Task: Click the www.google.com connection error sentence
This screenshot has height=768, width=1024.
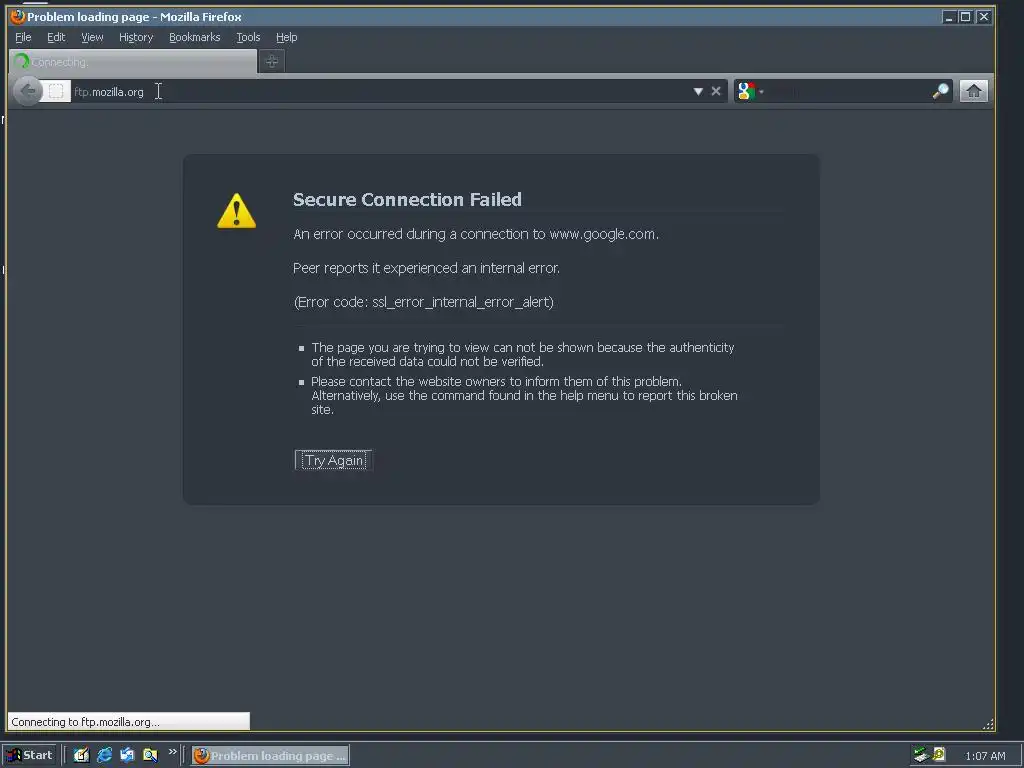Action: point(475,234)
